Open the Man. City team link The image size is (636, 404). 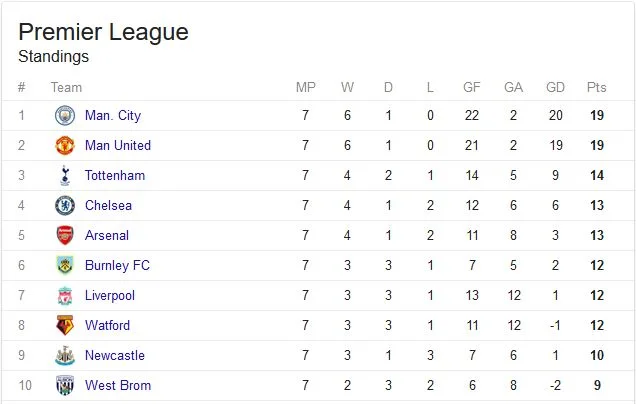click(x=113, y=116)
